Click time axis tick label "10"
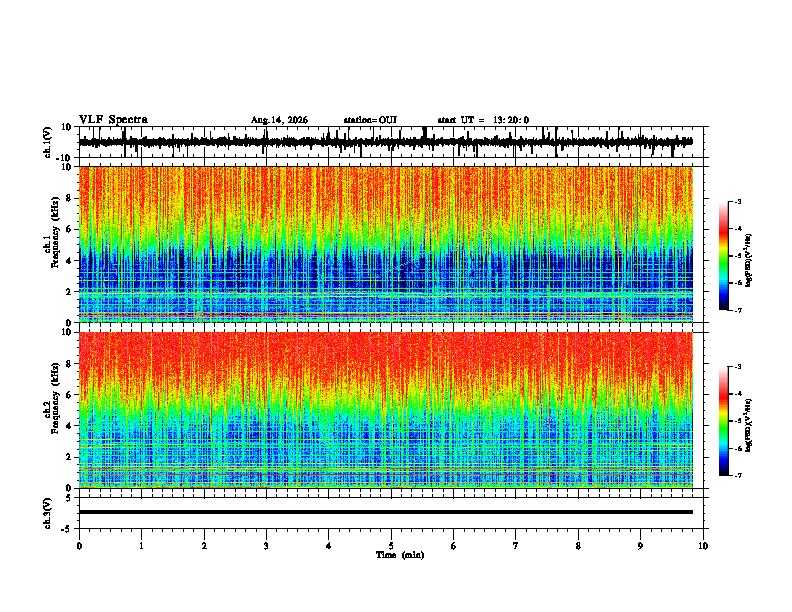 [703, 546]
